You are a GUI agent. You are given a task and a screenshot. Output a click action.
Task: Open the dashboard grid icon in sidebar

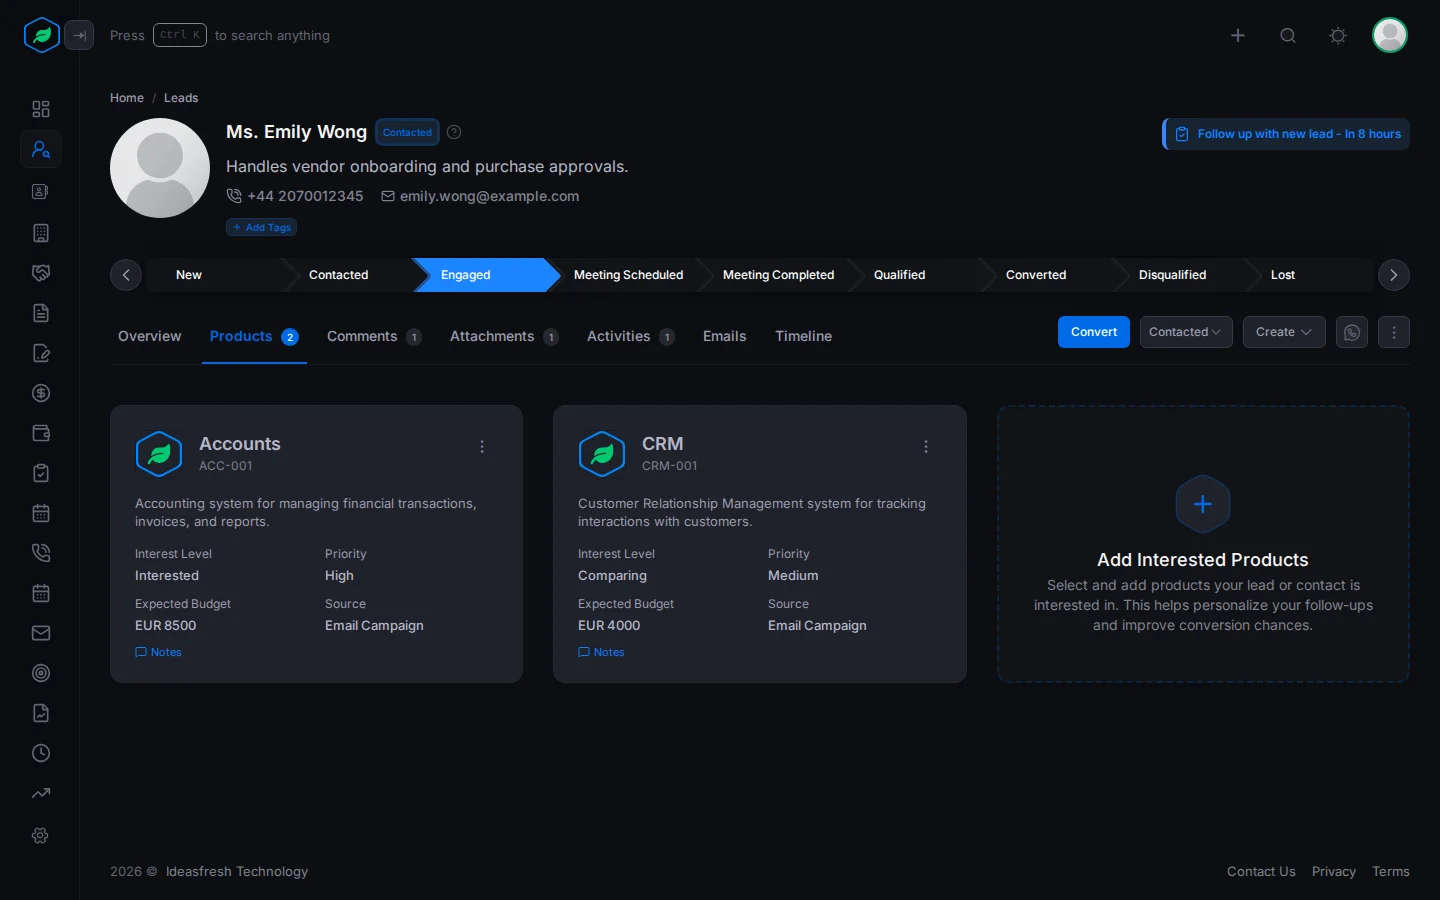point(41,109)
